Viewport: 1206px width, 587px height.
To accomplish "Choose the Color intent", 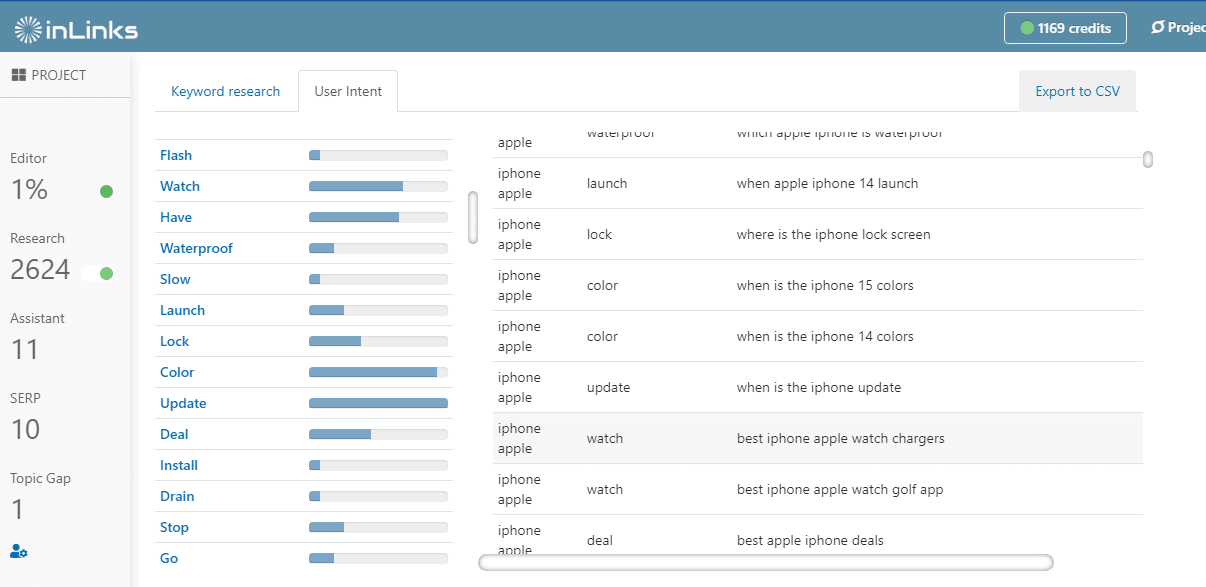I will pos(177,372).
